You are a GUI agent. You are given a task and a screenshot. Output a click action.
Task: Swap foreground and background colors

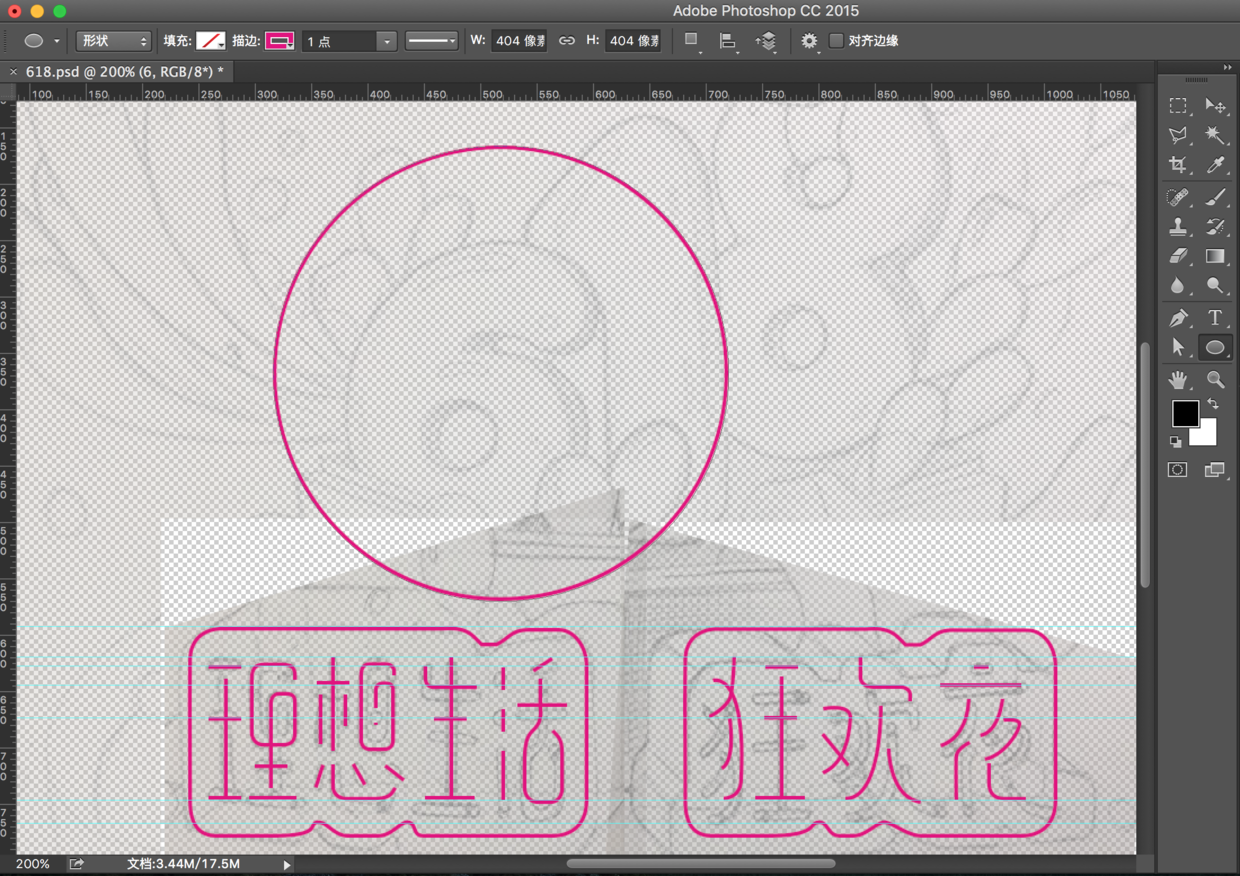[x=1213, y=404]
